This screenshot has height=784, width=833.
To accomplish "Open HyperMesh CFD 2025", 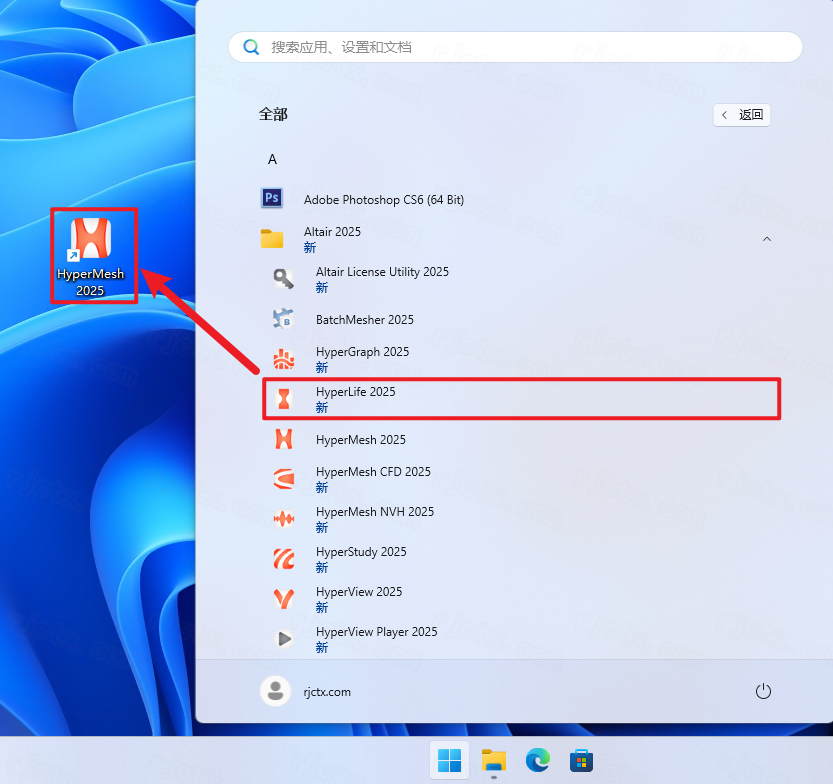I will coord(373,479).
